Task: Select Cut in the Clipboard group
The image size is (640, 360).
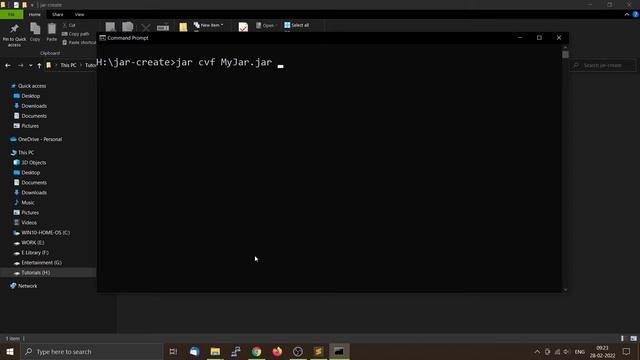Action: [69, 25]
